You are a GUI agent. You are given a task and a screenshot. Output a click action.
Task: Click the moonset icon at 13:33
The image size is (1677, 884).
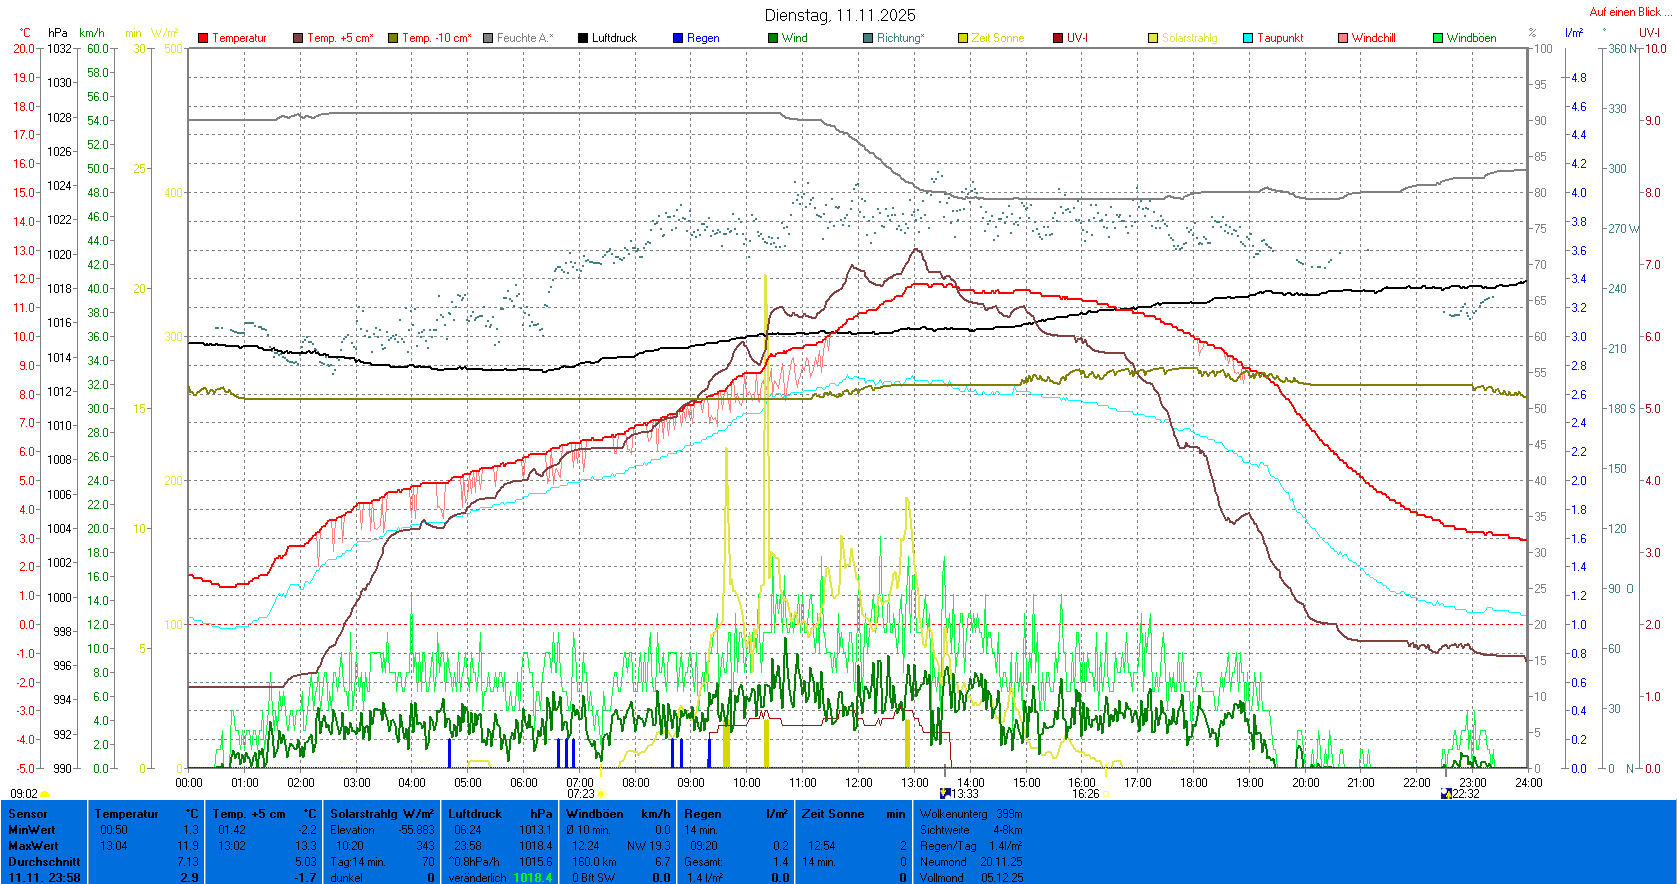tap(945, 793)
